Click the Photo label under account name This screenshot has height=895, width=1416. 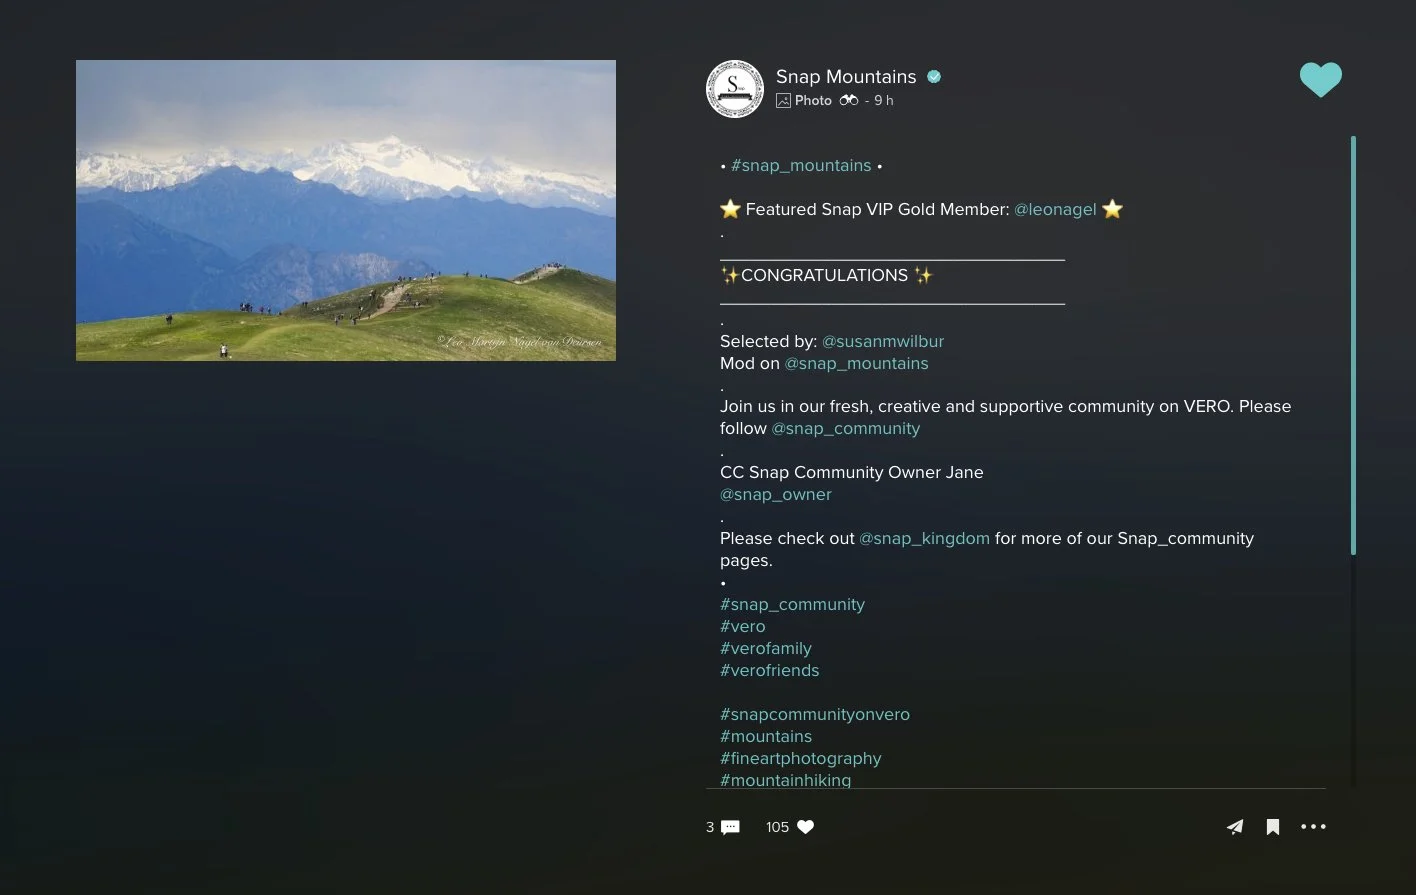coord(813,100)
